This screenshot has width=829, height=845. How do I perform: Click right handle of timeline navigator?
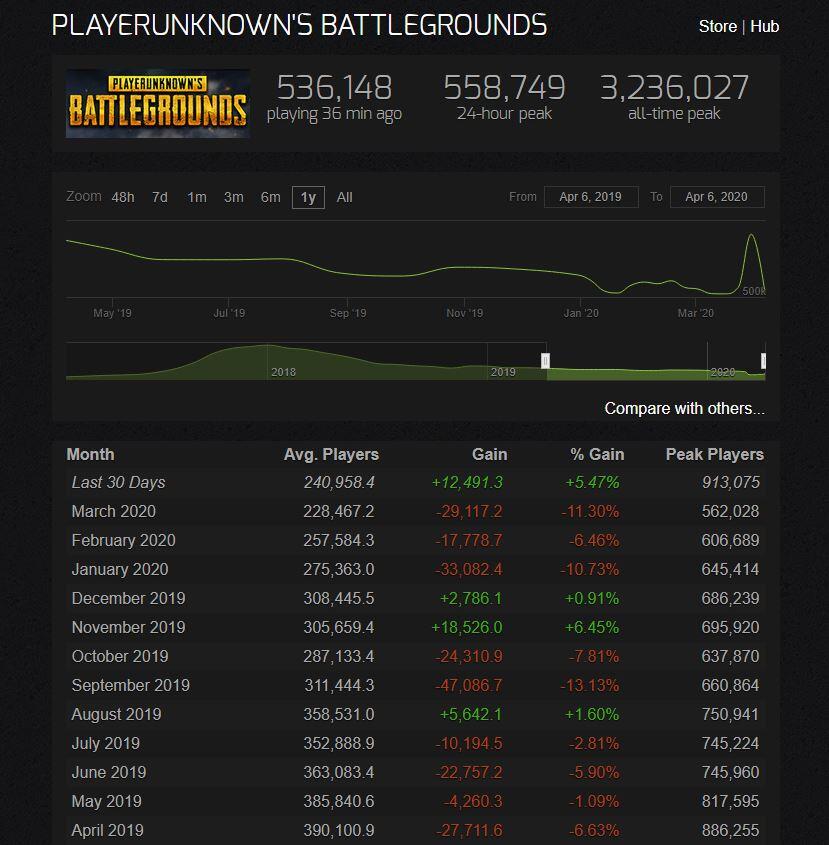click(763, 360)
